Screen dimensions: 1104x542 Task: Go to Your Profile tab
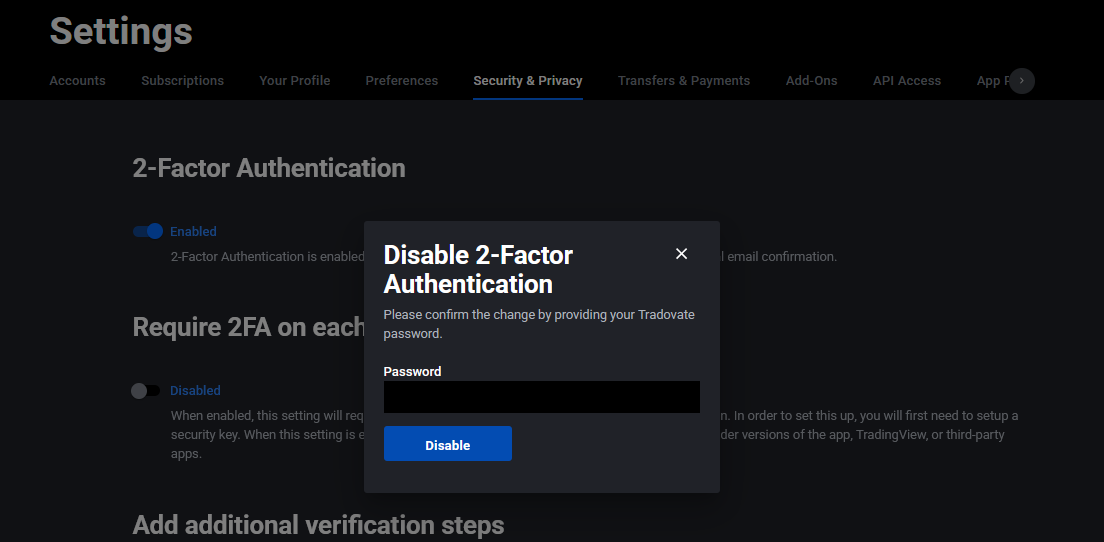click(294, 80)
